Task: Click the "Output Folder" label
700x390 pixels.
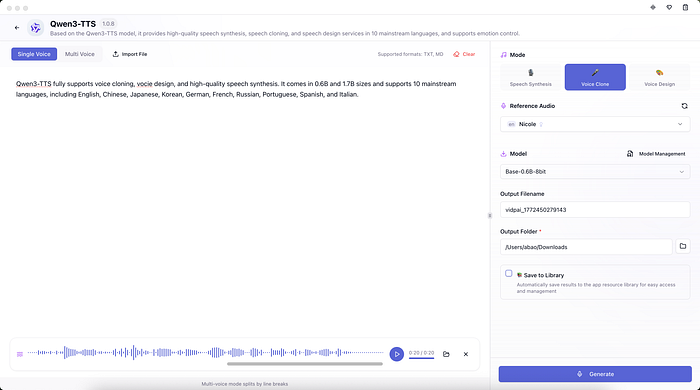Action: [518, 232]
